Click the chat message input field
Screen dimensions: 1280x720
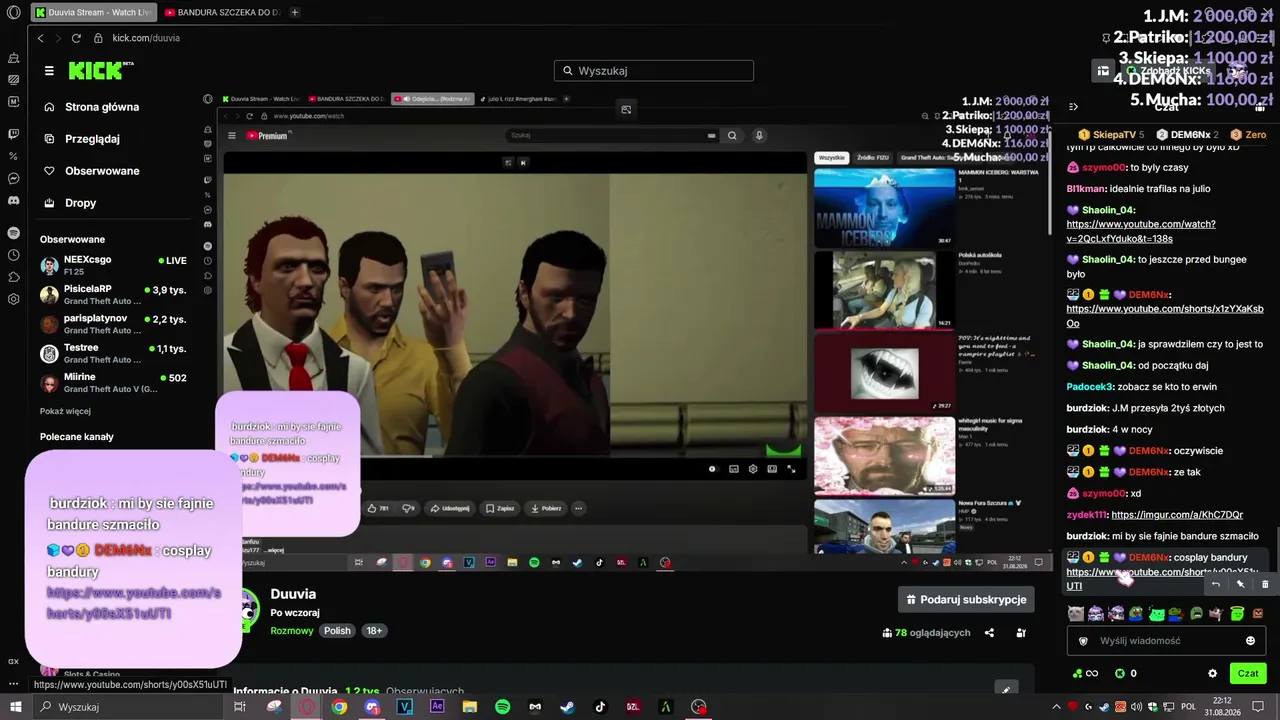tap(1167, 641)
